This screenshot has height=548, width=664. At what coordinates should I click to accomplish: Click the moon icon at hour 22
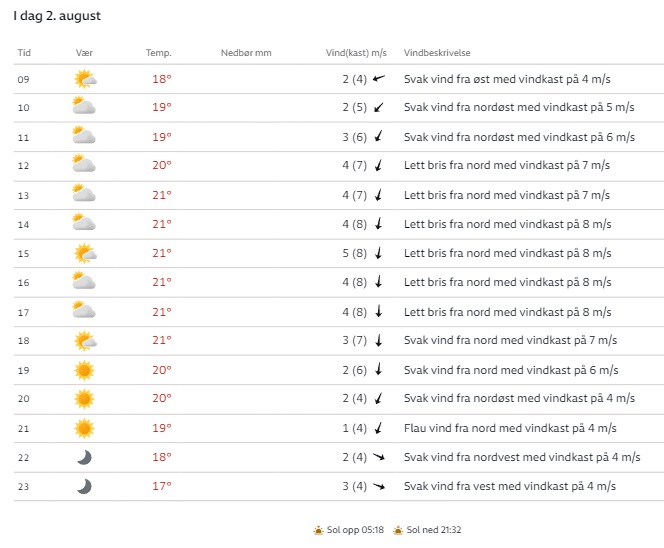[85, 457]
